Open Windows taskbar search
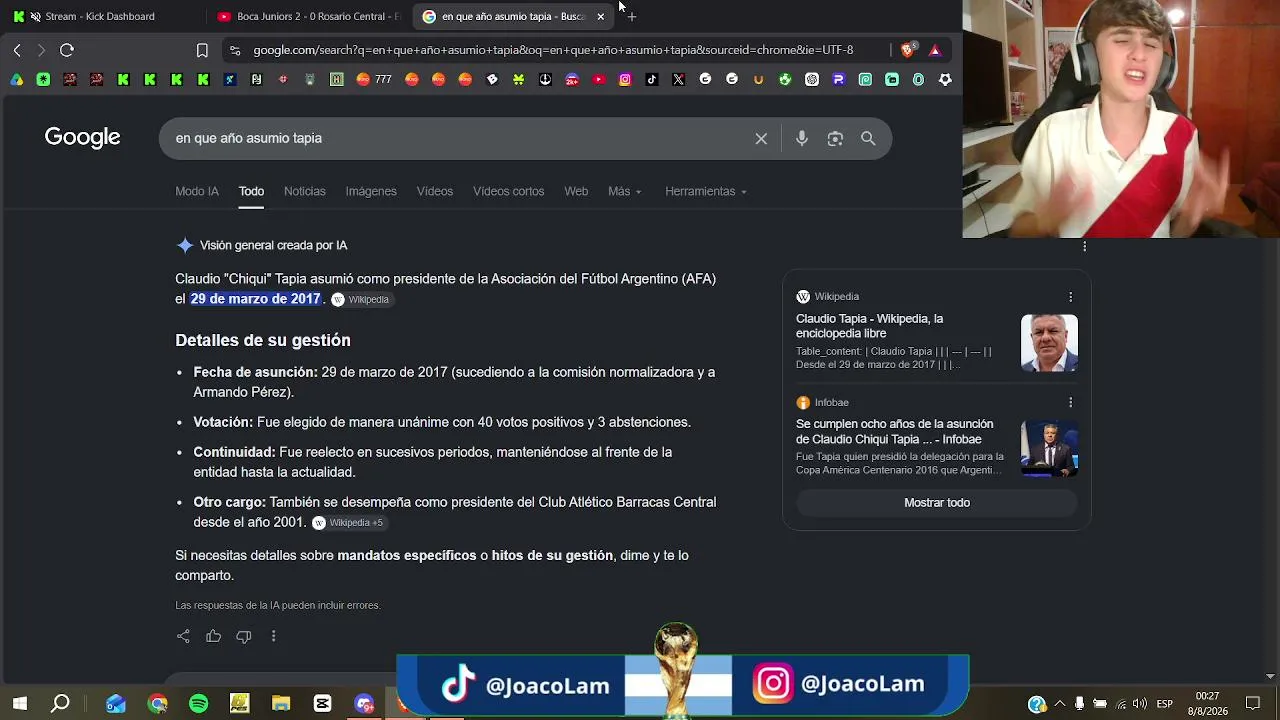Viewport: 1280px width, 720px height. [61, 704]
